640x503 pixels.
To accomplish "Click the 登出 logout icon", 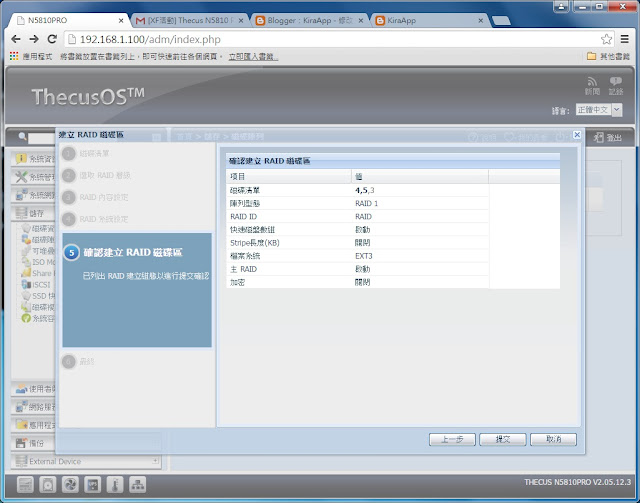I will [x=598, y=137].
